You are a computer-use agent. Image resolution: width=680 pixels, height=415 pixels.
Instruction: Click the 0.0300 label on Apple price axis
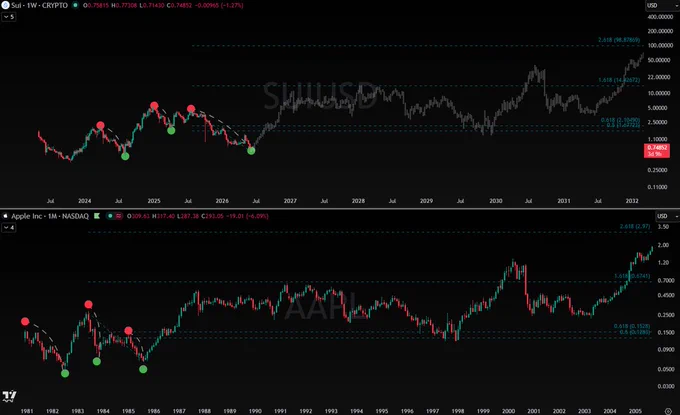coord(666,386)
